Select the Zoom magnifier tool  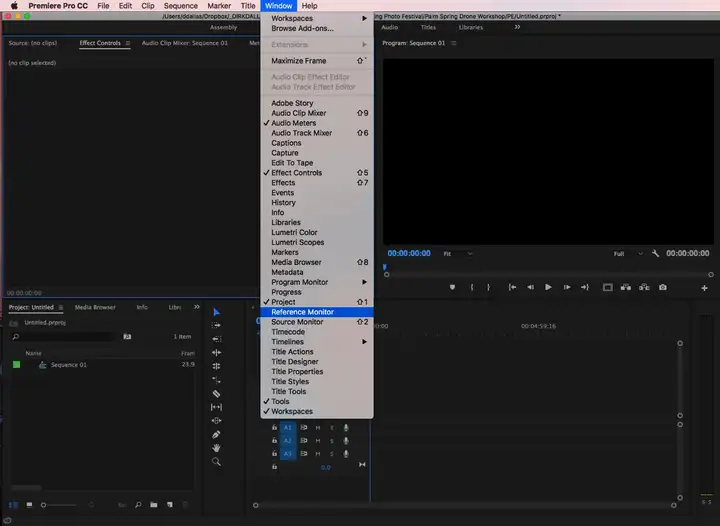216,462
